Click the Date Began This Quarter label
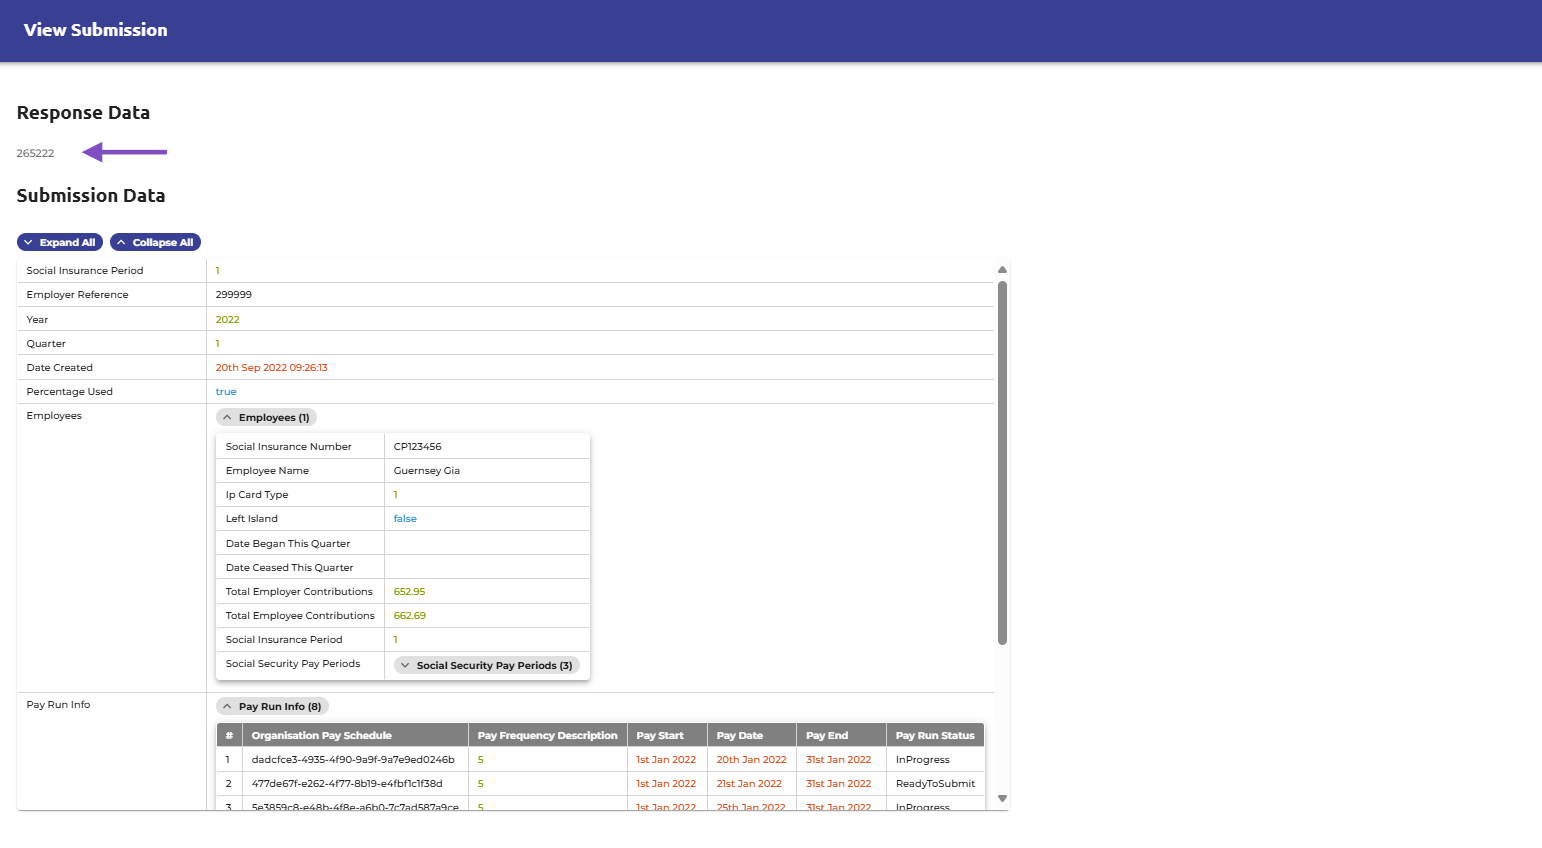Screen dimensions: 1542x848 (288, 544)
